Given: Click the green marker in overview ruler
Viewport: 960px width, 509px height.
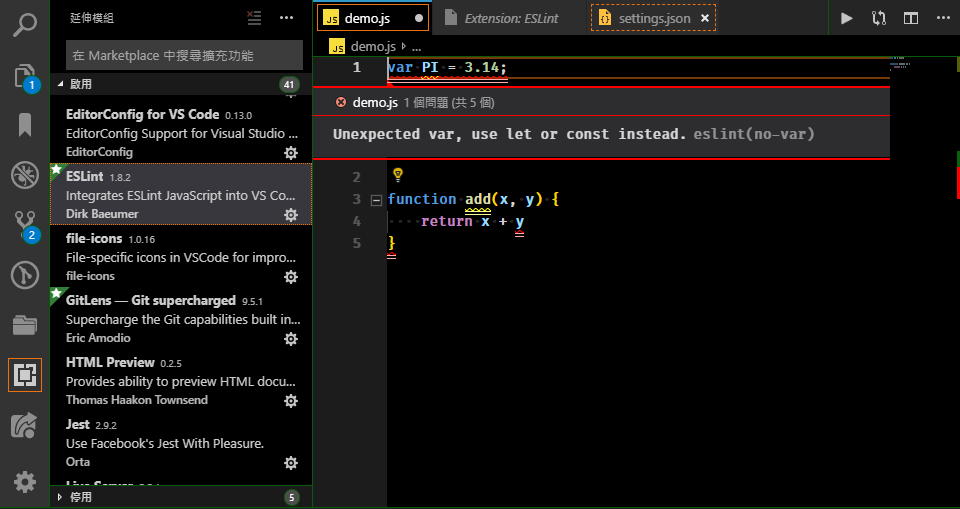Looking at the screenshot, I should [958, 159].
